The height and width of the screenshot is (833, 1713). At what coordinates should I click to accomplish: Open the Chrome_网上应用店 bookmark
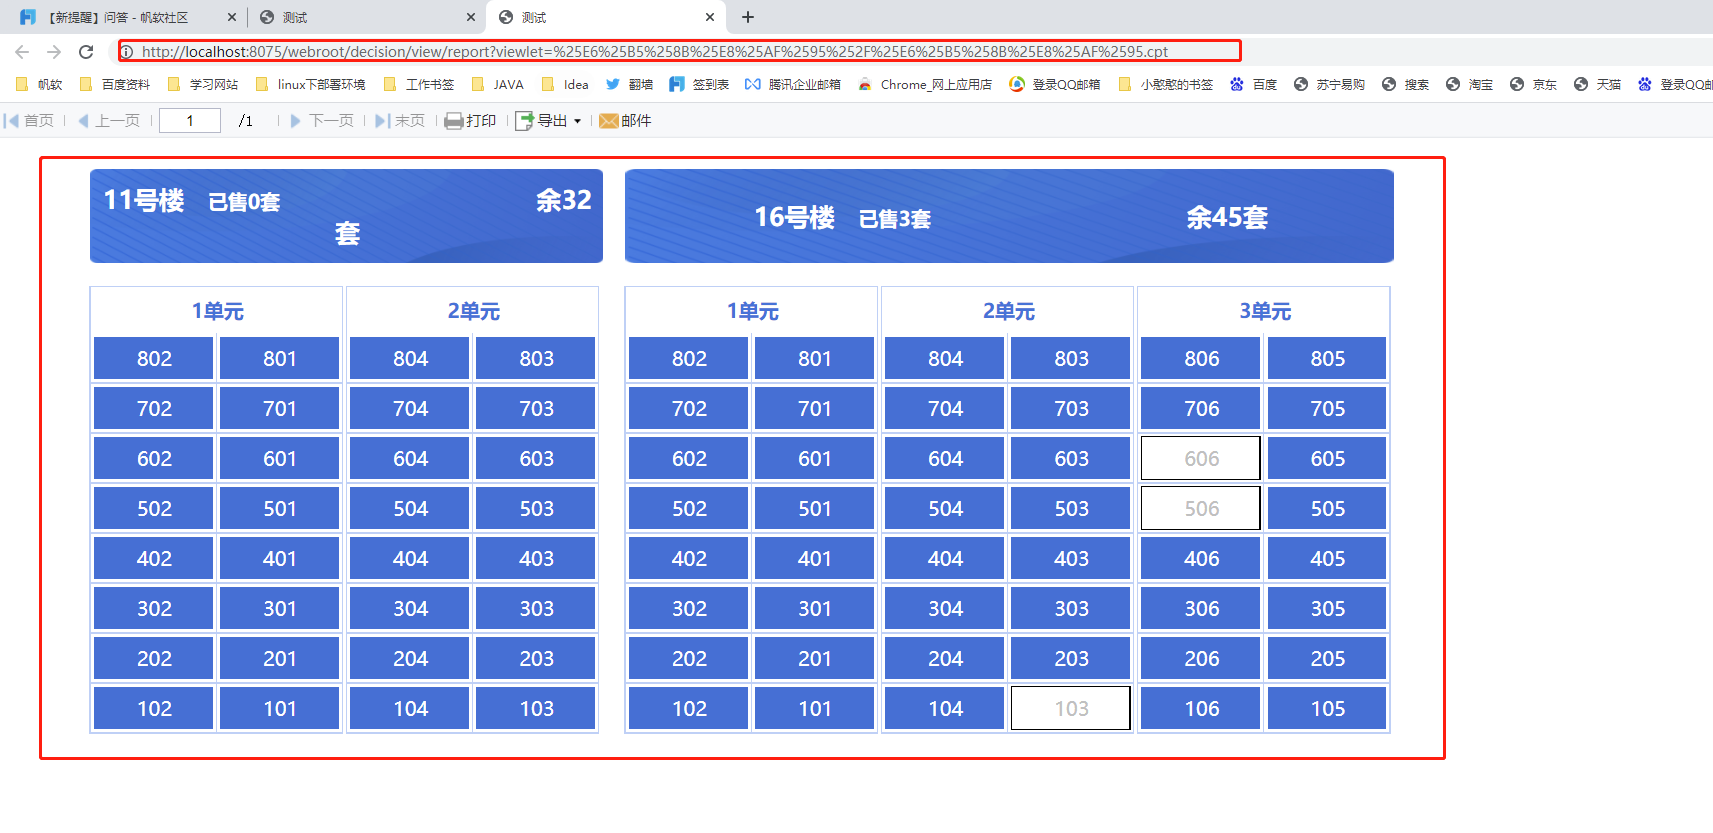(925, 85)
